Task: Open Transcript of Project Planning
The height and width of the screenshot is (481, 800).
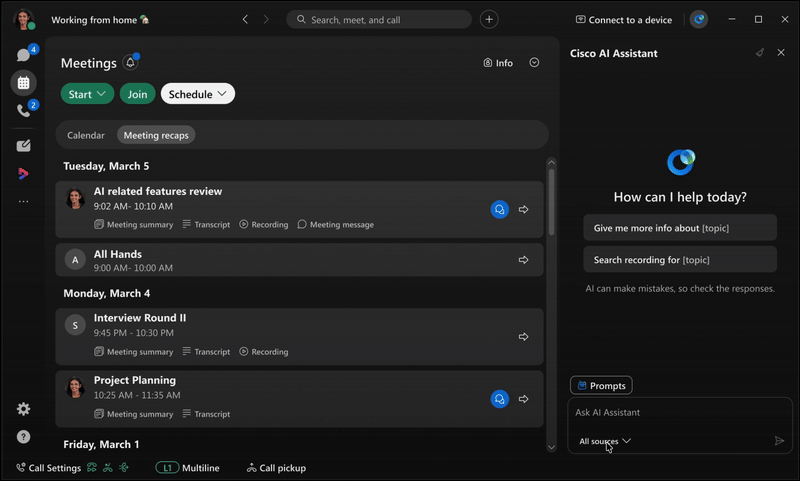Action: (206, 414)
